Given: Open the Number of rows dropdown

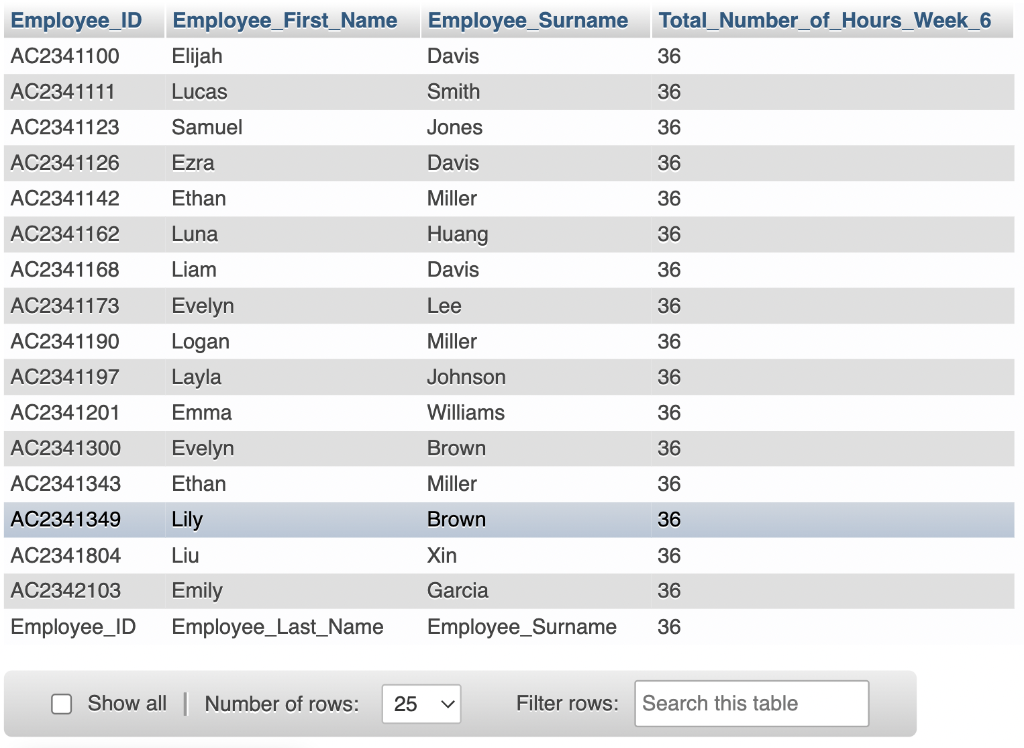Looking at the screenshot, I should coord(421,704).
